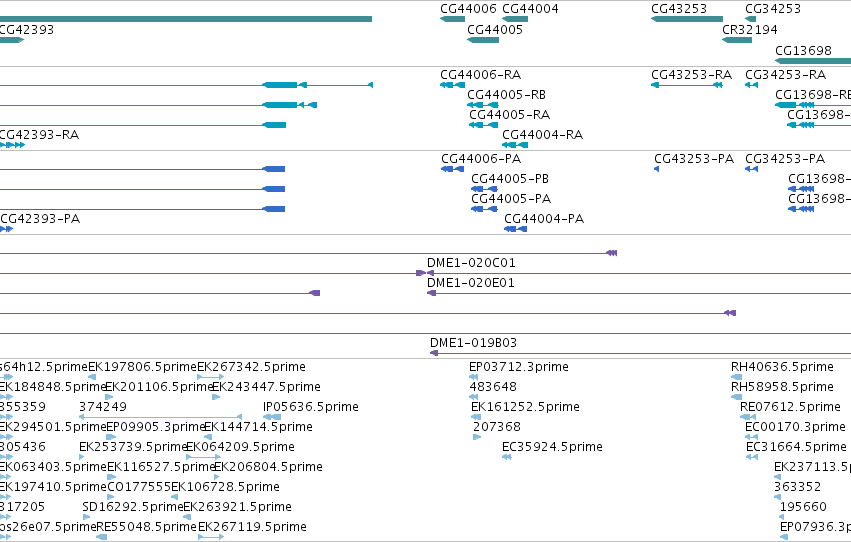This screenshot has height=542, width=851.
Task: Select transcript CG42393-RA
Action: pos(12,145)
